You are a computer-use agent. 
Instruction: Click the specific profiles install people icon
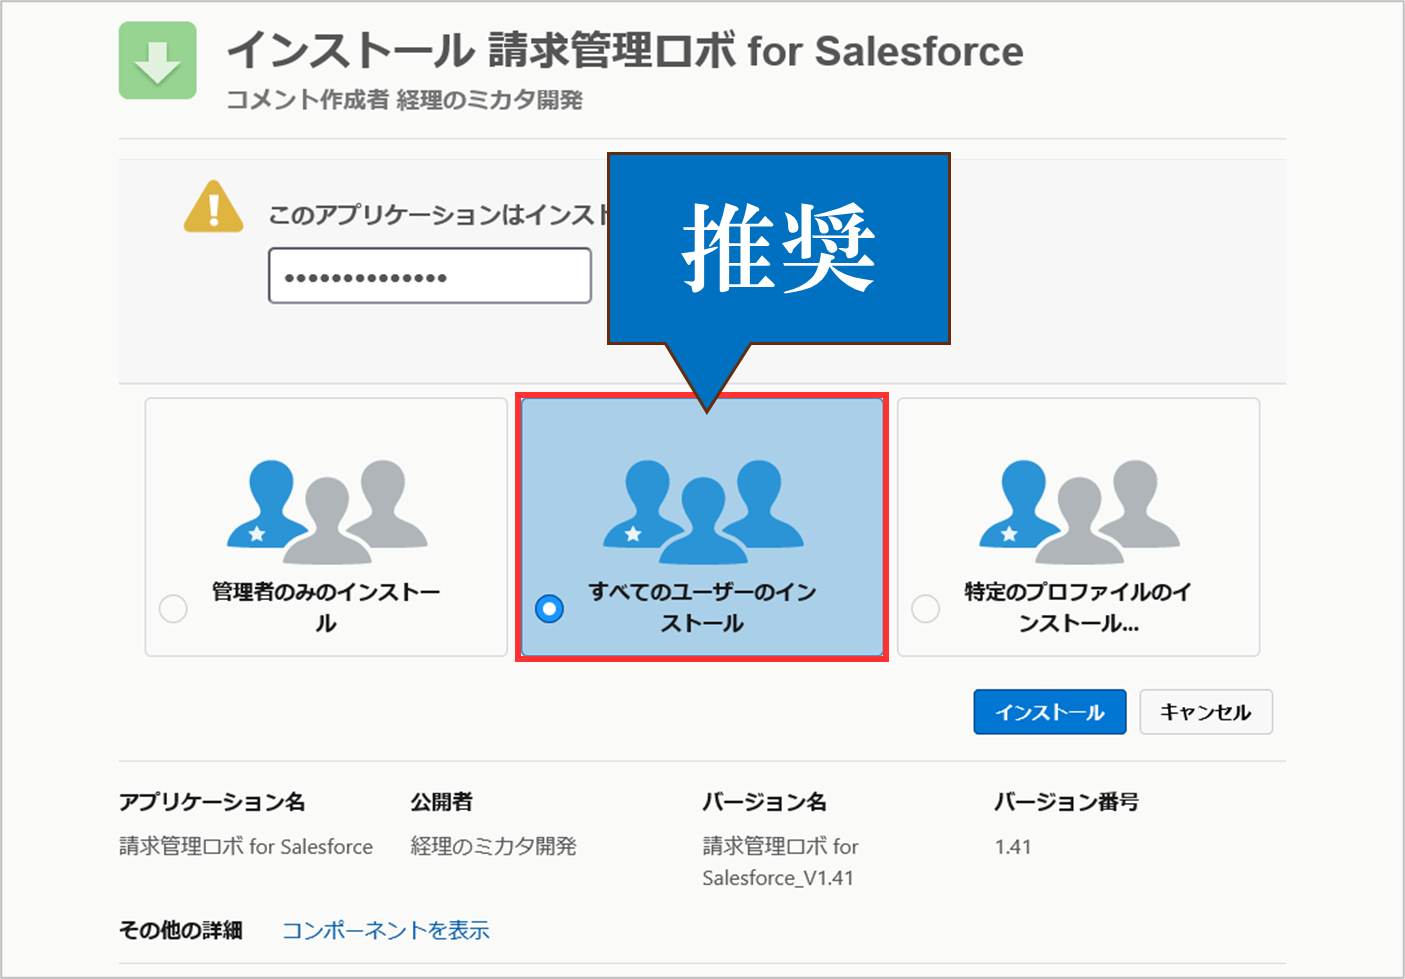click(1079, 511)
